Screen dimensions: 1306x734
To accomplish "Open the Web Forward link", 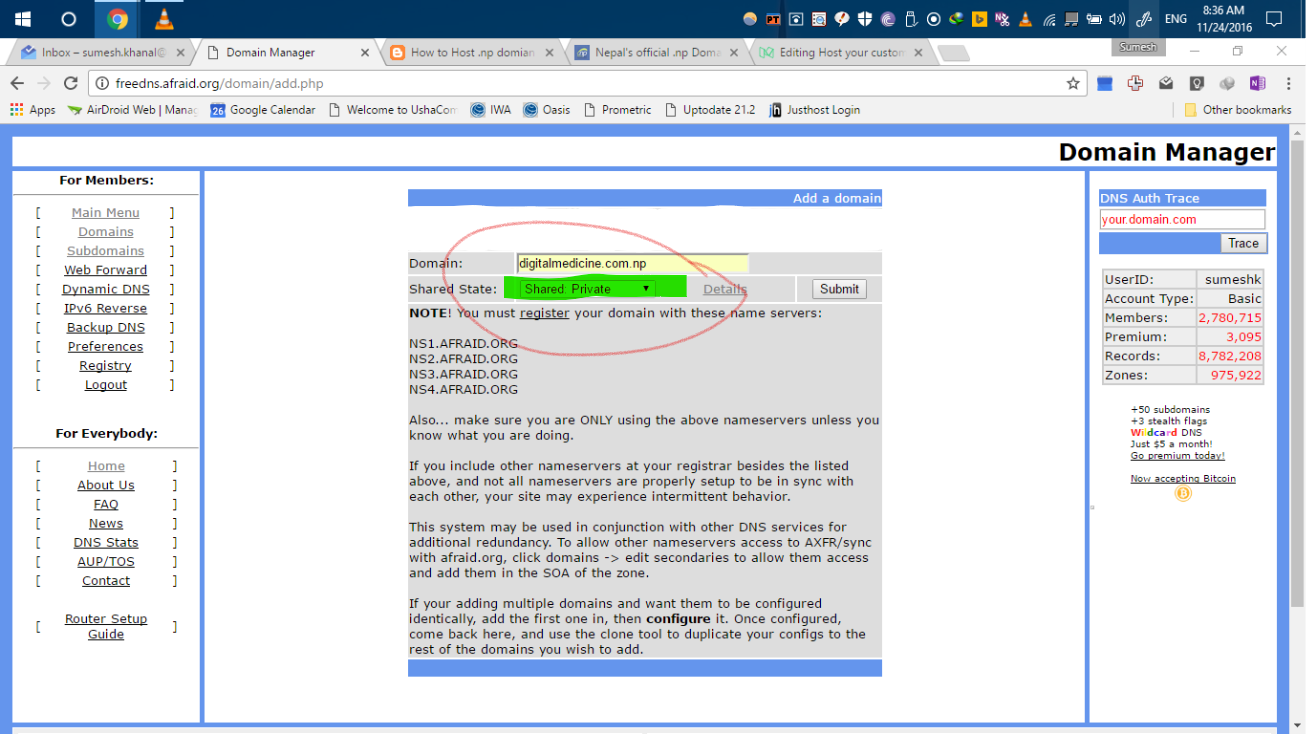I will pyautogui.click(x=105, y=270).
